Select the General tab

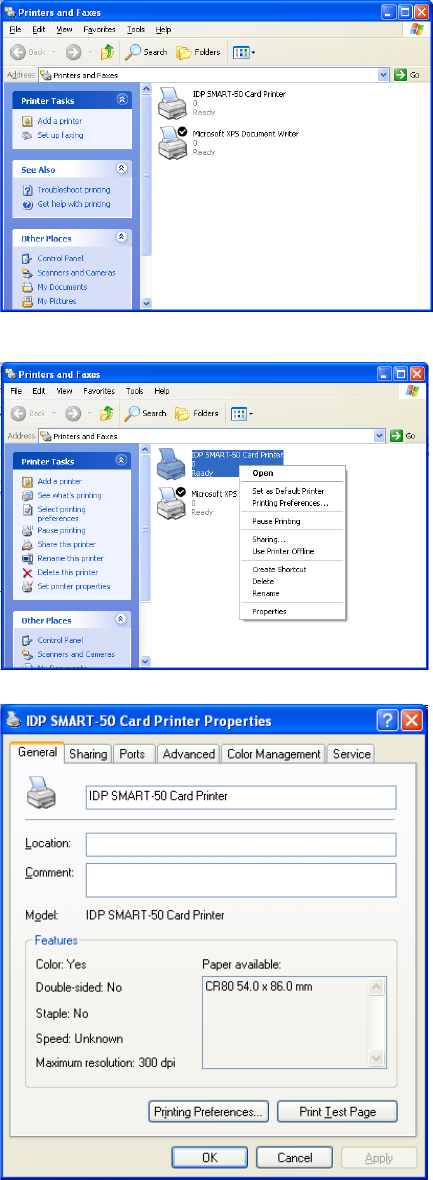(38, 752)
